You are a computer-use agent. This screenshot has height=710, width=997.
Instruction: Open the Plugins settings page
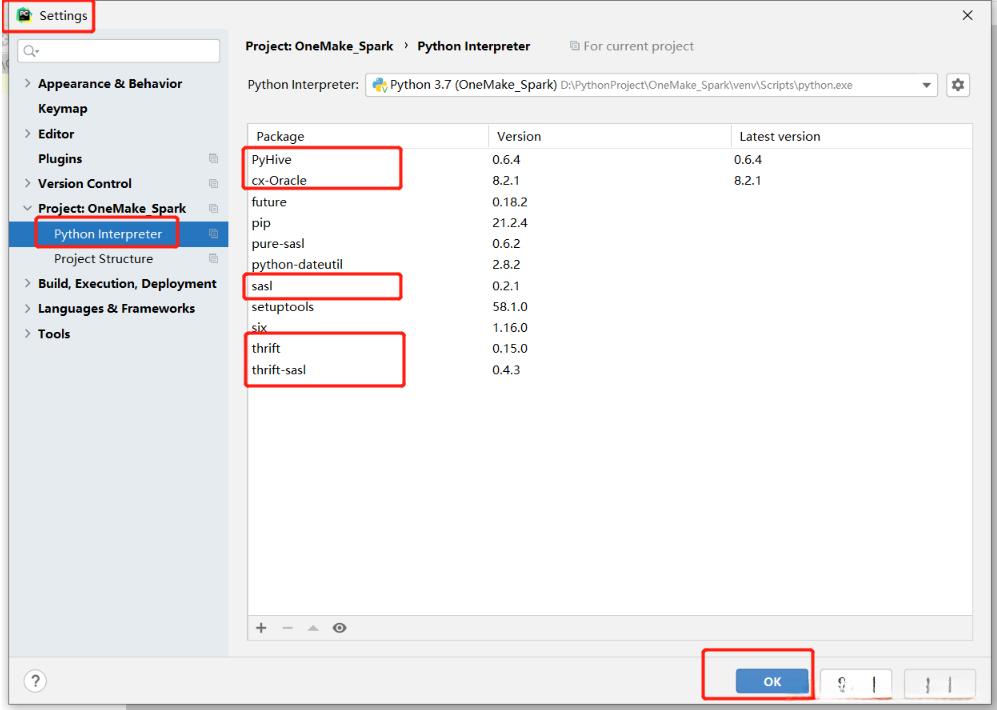point(60,159)
